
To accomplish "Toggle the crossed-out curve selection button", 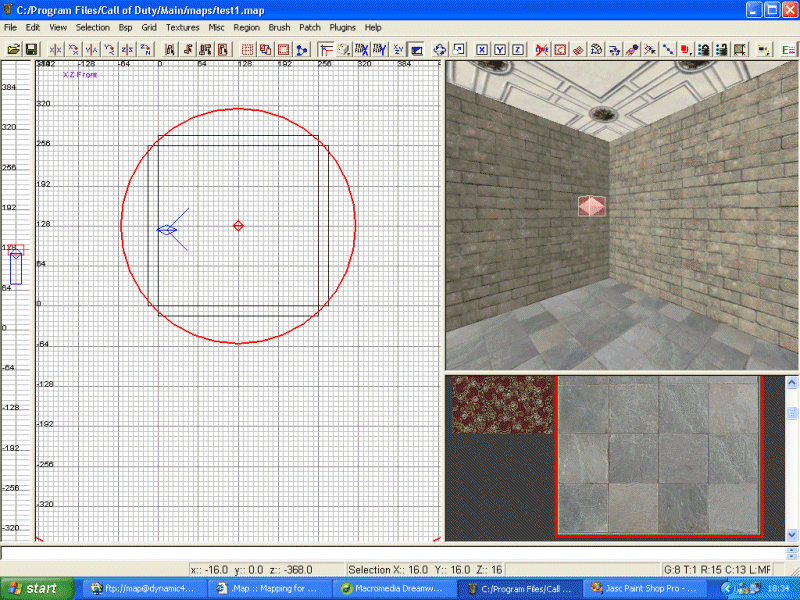I will tap(542, 49).
